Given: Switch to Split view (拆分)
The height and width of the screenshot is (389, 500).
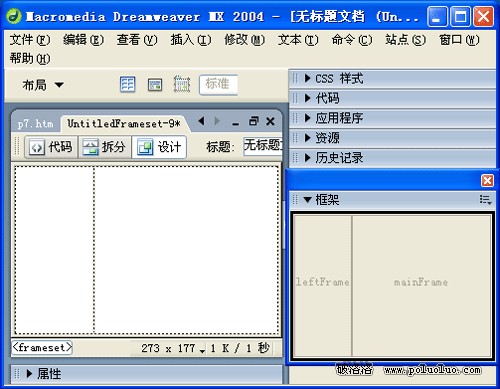Looking at the screenshot, I should 105,147.
